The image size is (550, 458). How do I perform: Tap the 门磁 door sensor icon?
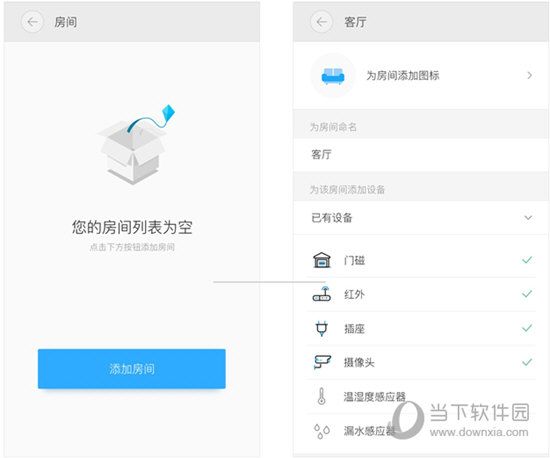pyautogui.click(x=322, y=260)
